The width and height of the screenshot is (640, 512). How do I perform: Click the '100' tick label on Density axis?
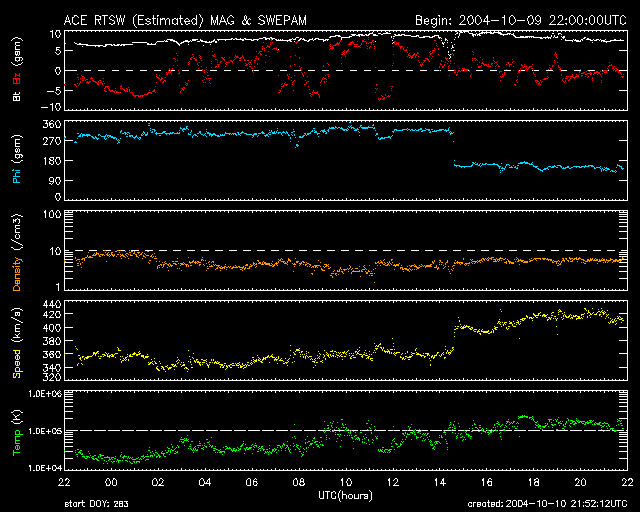click(52, 214)
